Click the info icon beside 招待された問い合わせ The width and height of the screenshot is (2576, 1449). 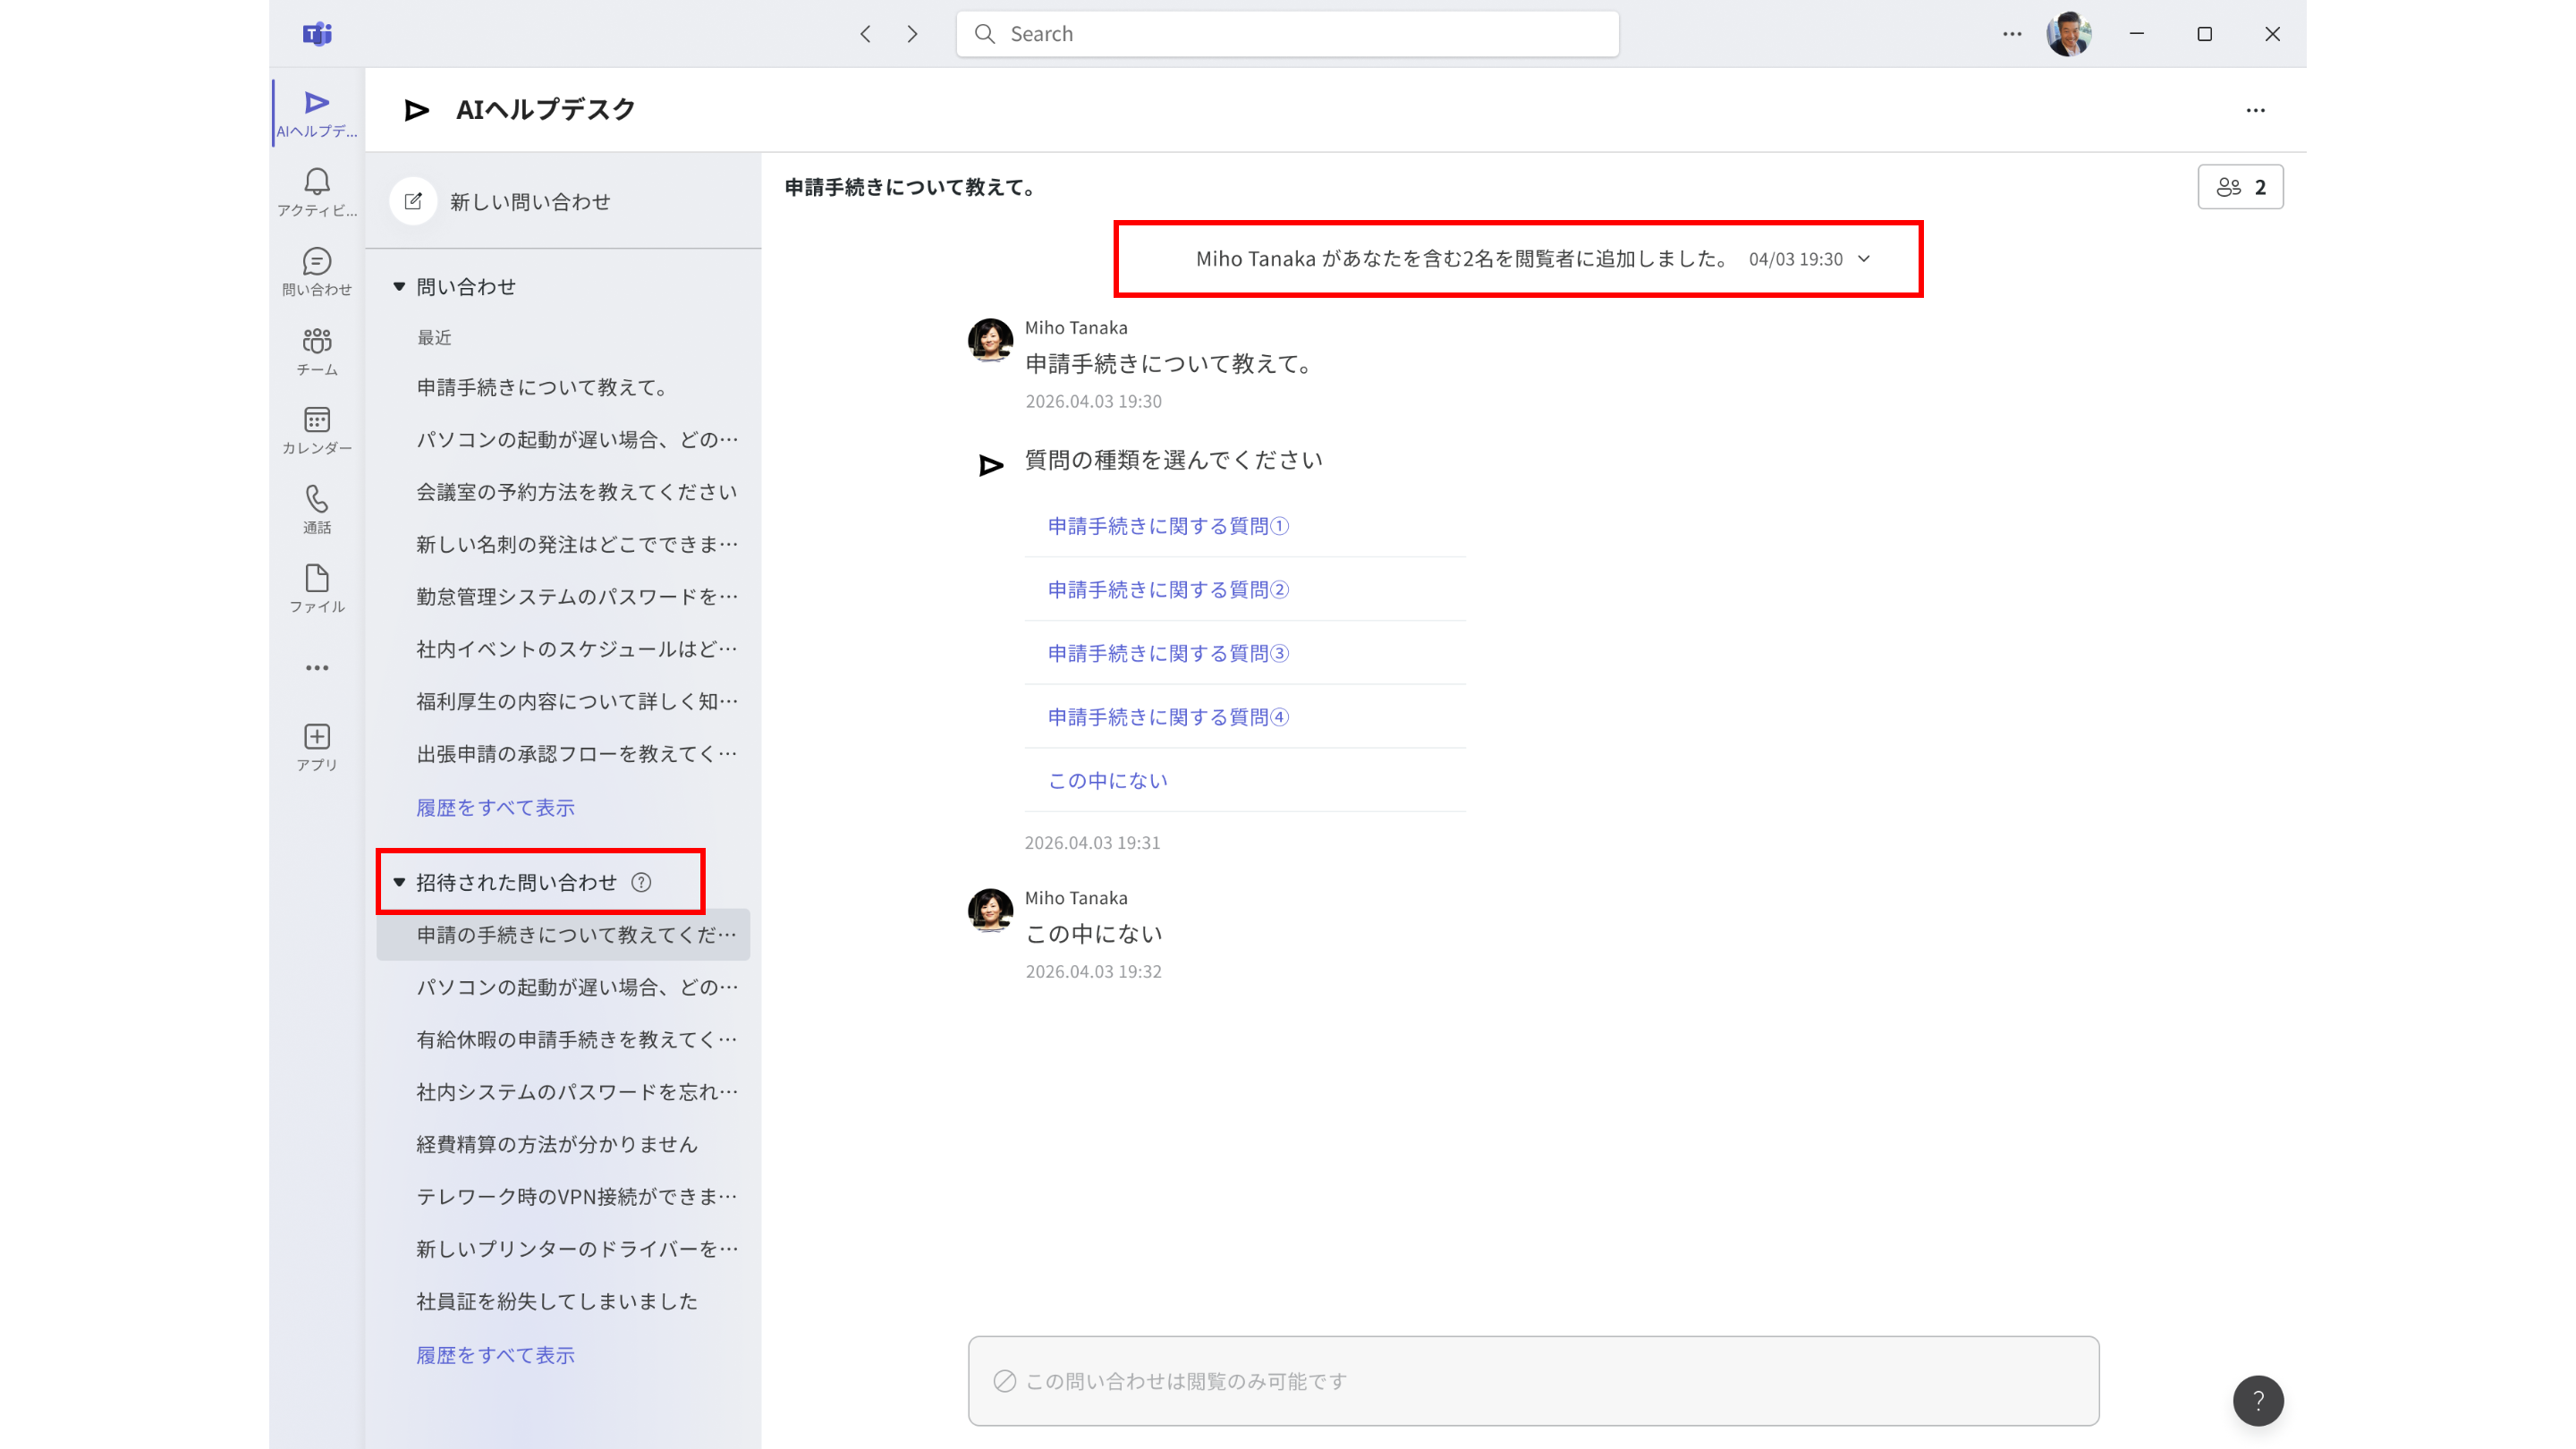641,882
